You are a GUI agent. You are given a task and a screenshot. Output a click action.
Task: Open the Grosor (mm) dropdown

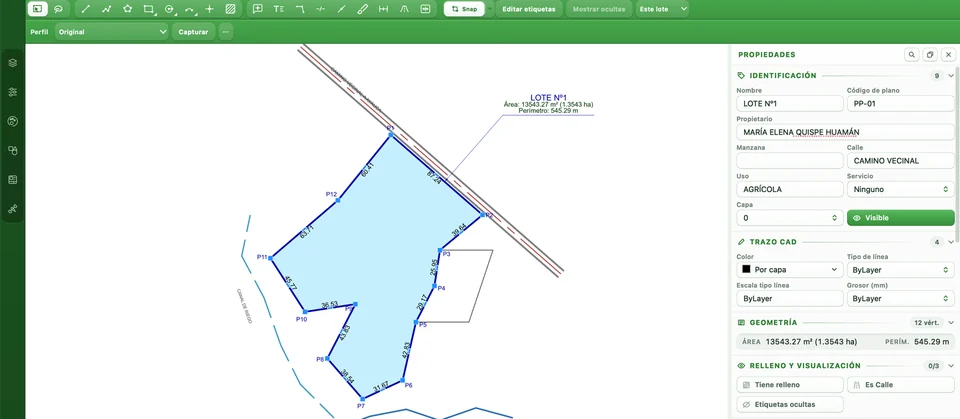click(901, 298)
